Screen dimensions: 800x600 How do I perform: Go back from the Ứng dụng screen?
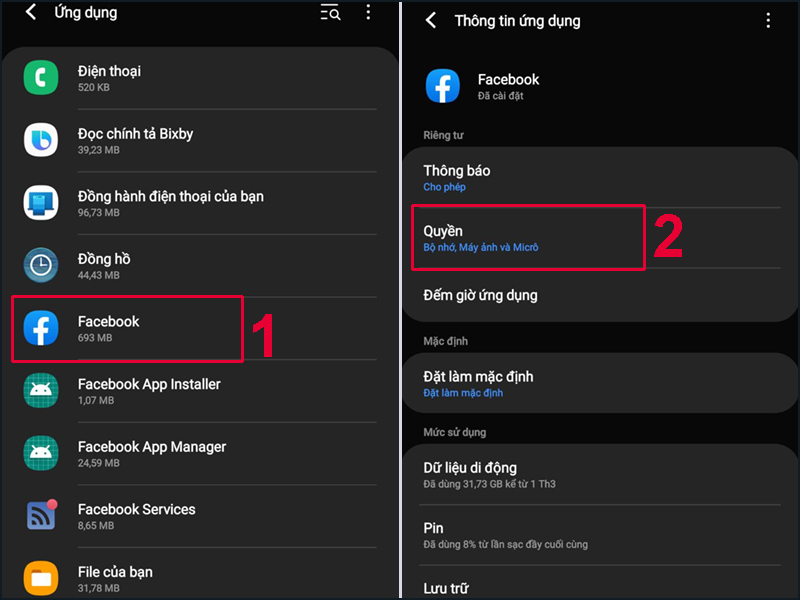pyautogui.click(x=31, y=13)
